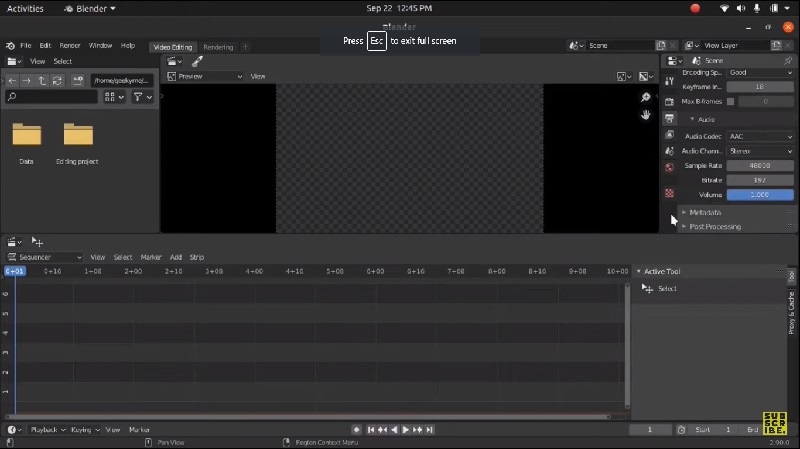Open the Output properties tab
The image size is (800, 449).
pos(669,118)
